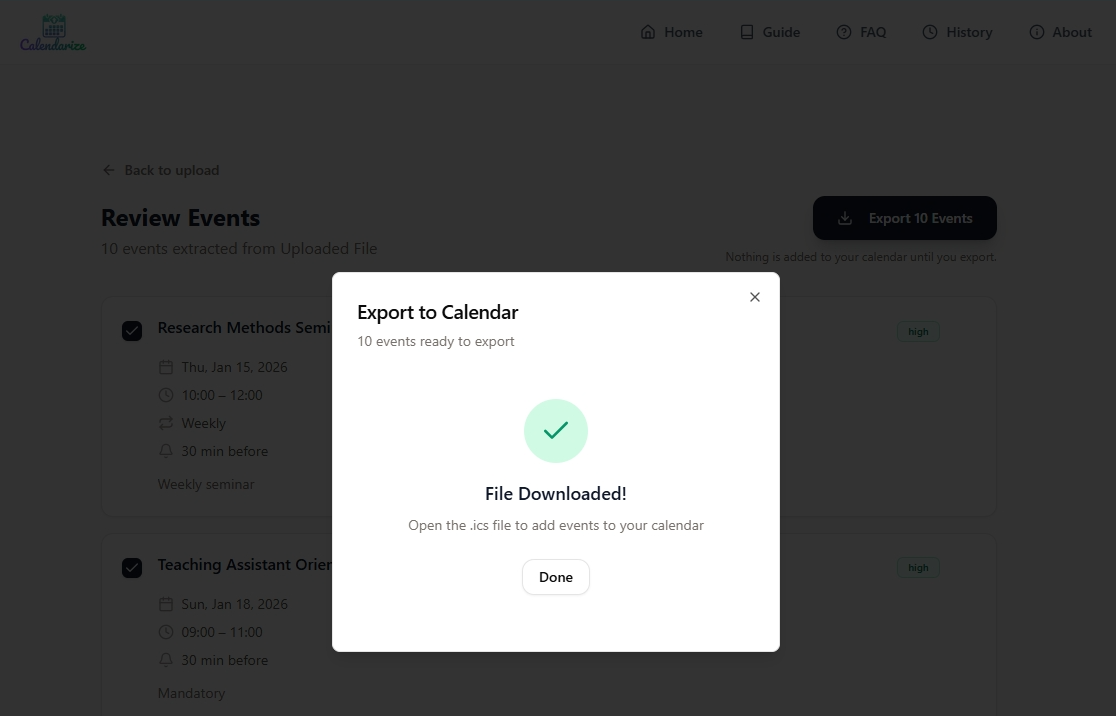
Task: Uncheck the Research Methods Seminar checkbox
Action: (x=132, y=331)
